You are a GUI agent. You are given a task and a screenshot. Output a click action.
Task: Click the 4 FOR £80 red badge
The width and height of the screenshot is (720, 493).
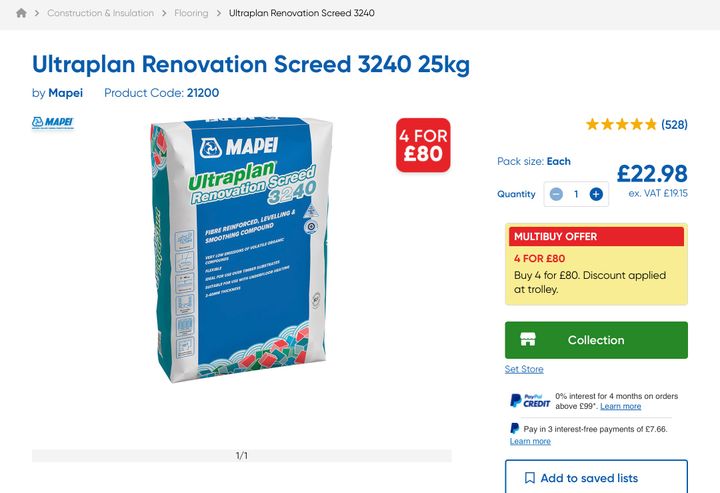coord(423,145)
